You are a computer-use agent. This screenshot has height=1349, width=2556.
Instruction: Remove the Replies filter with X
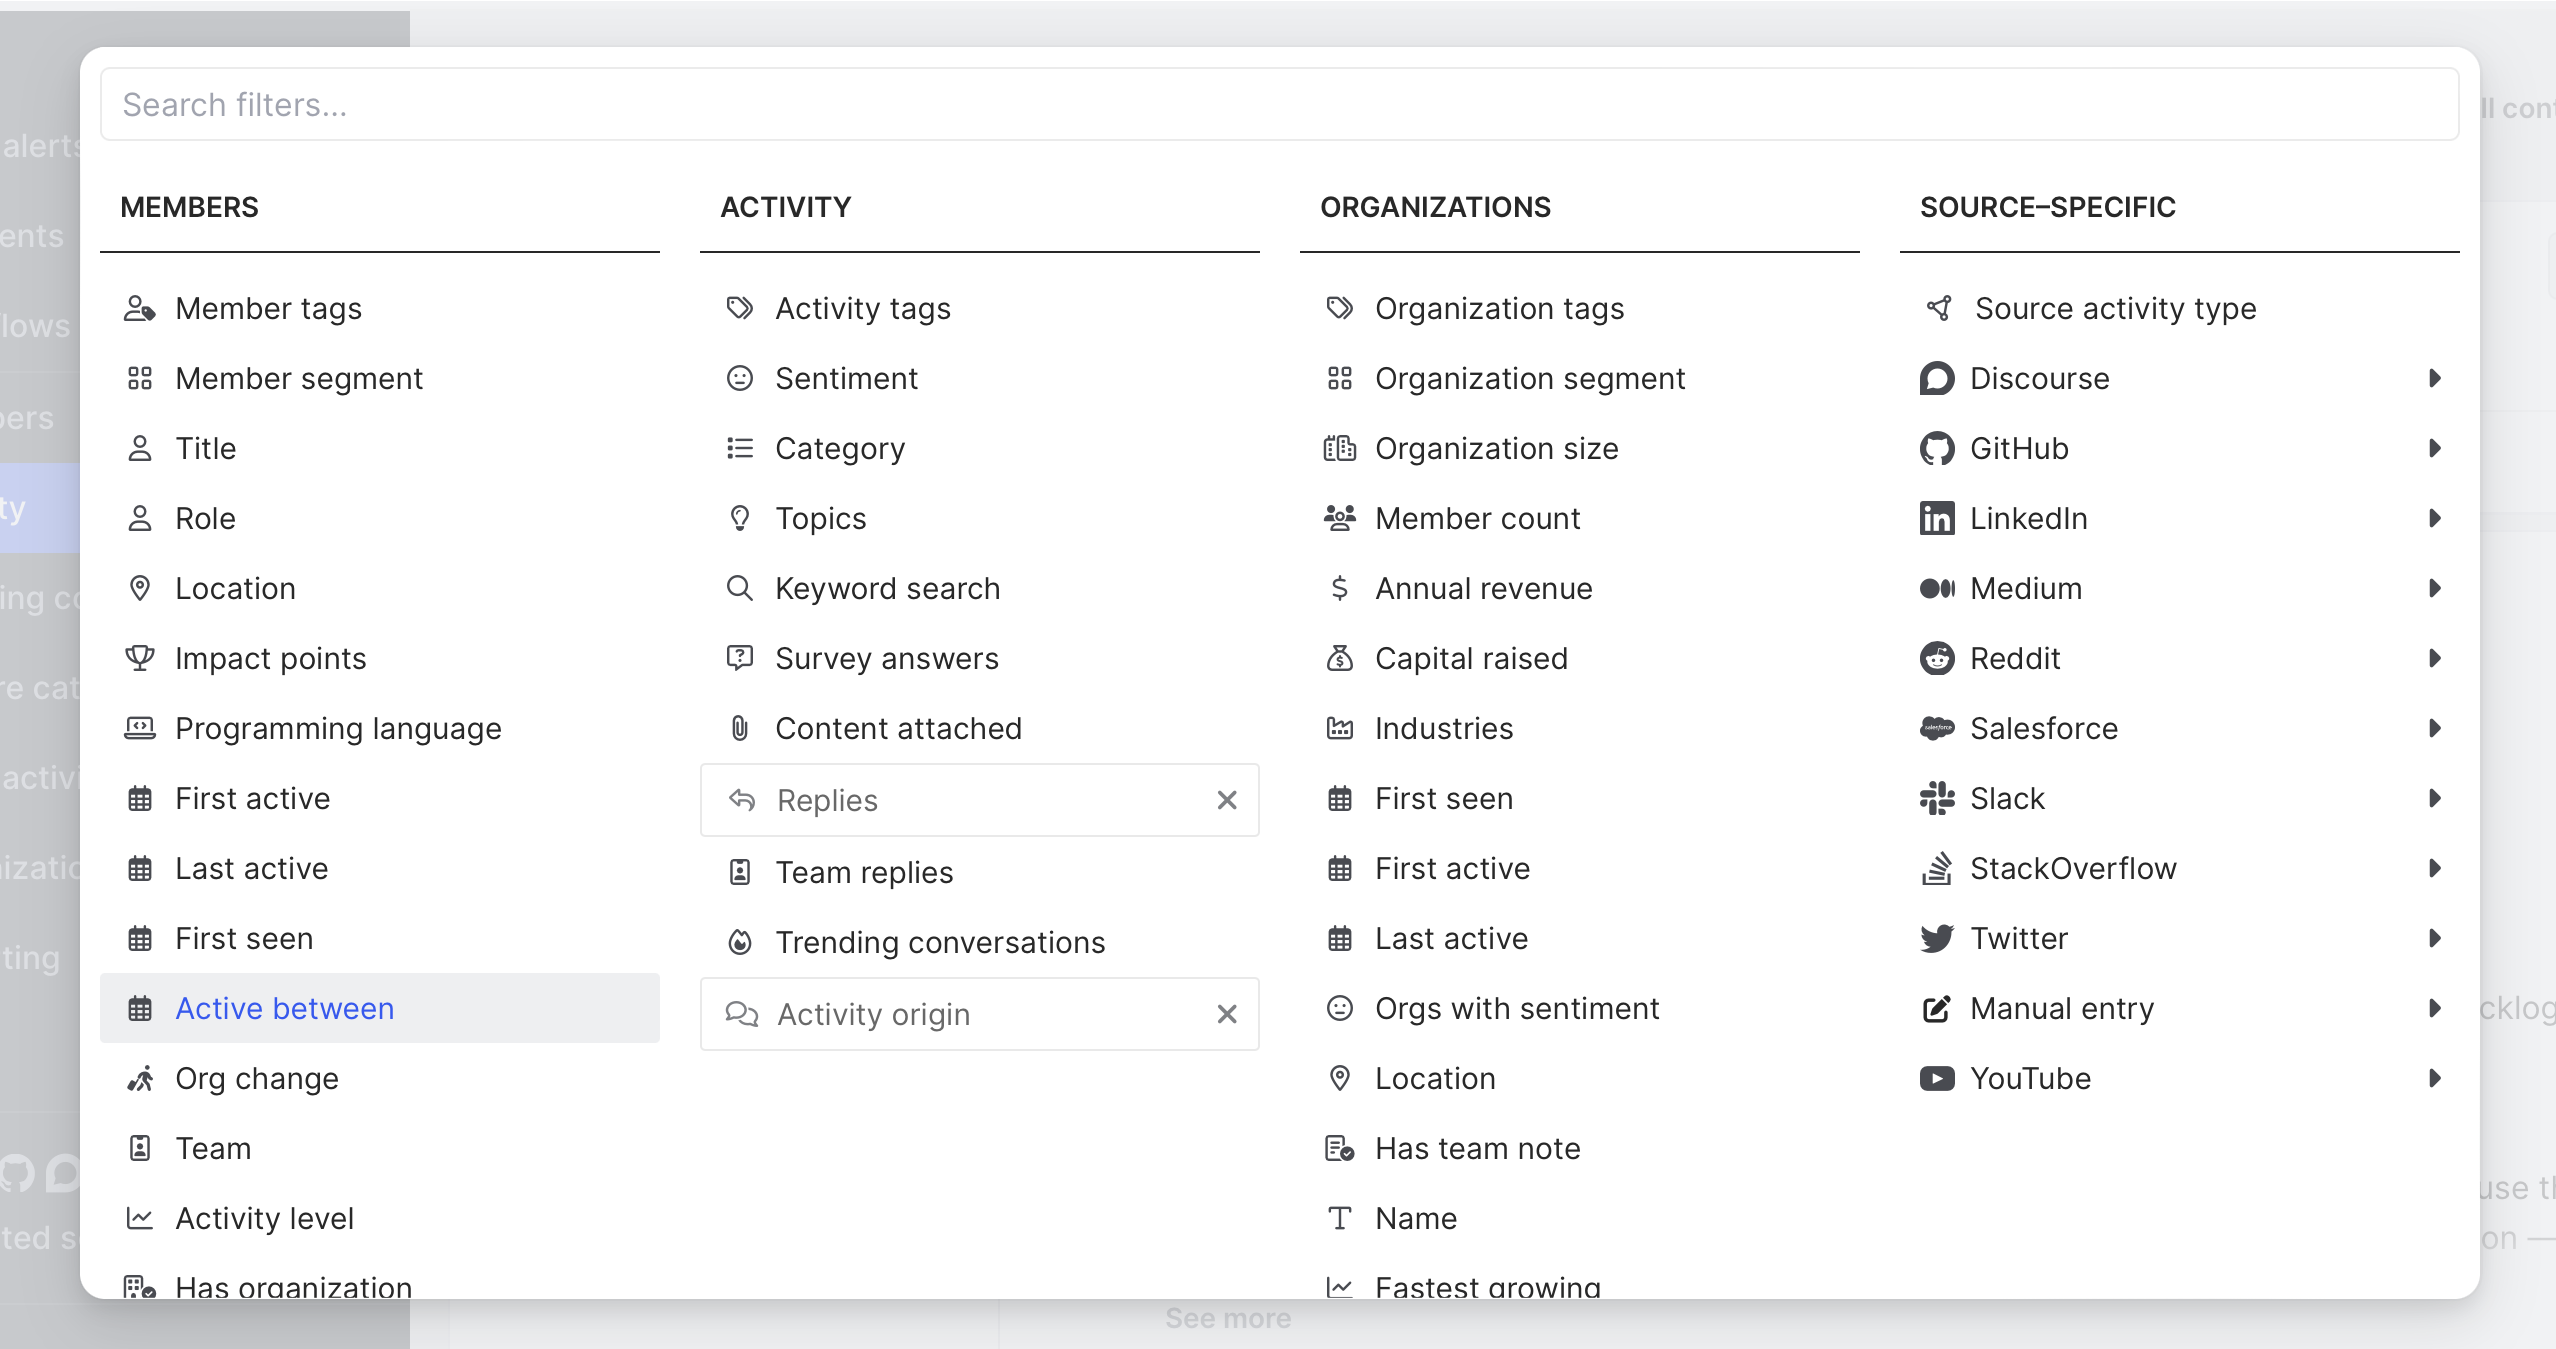pos(1227,800)
